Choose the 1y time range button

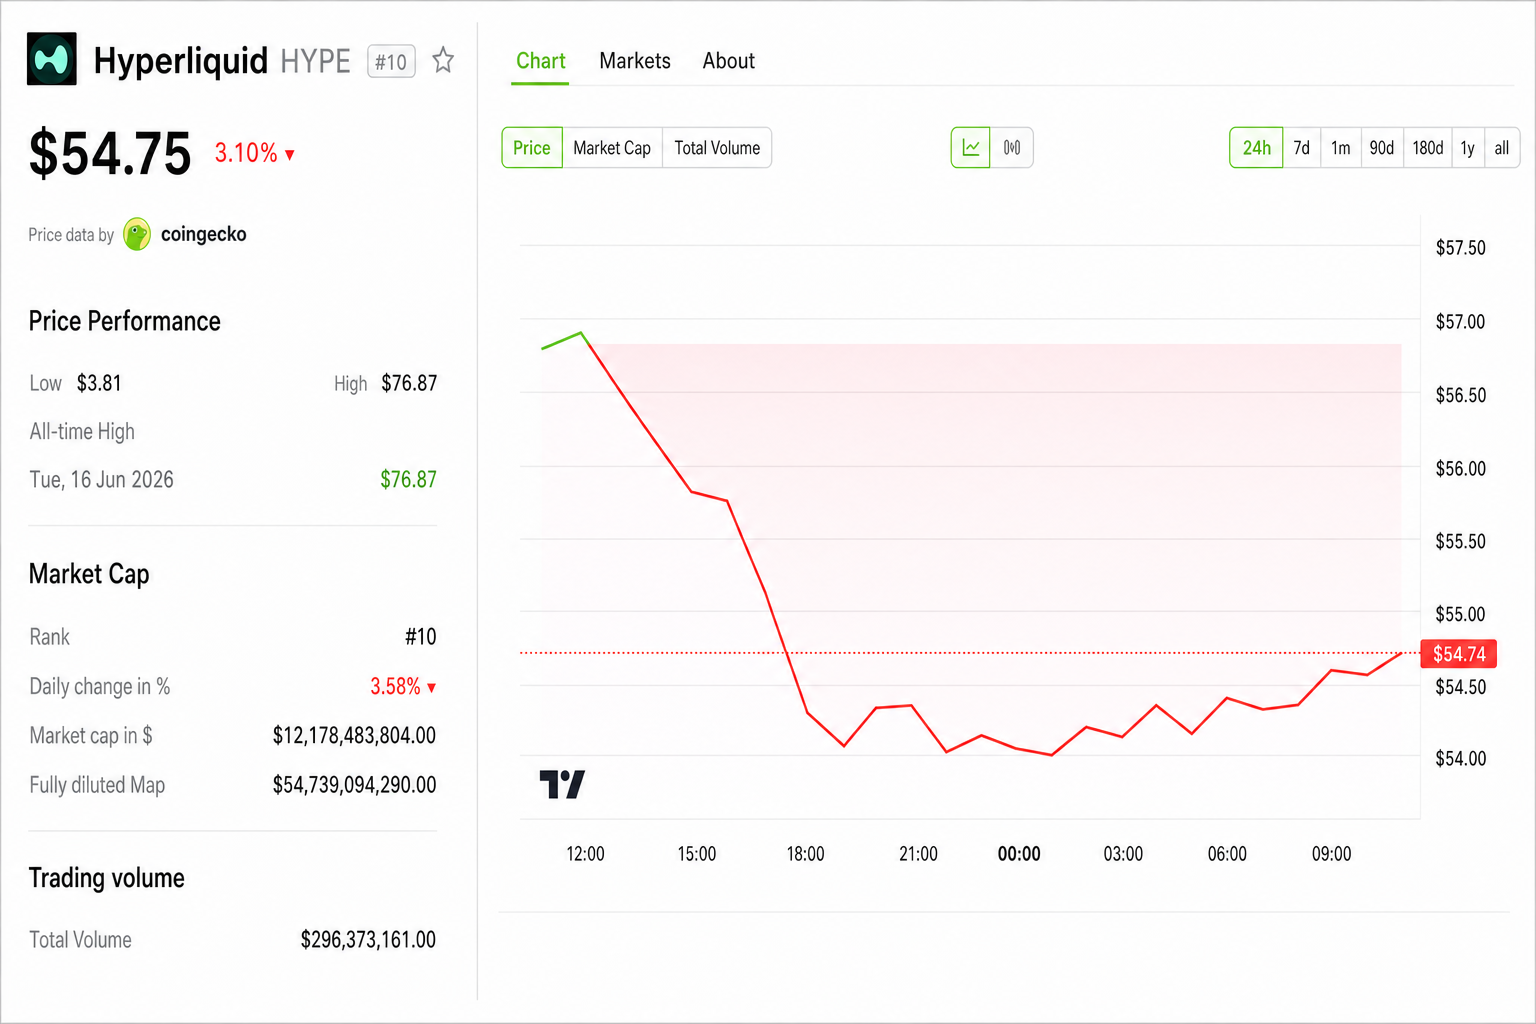tap(1467, 148)
